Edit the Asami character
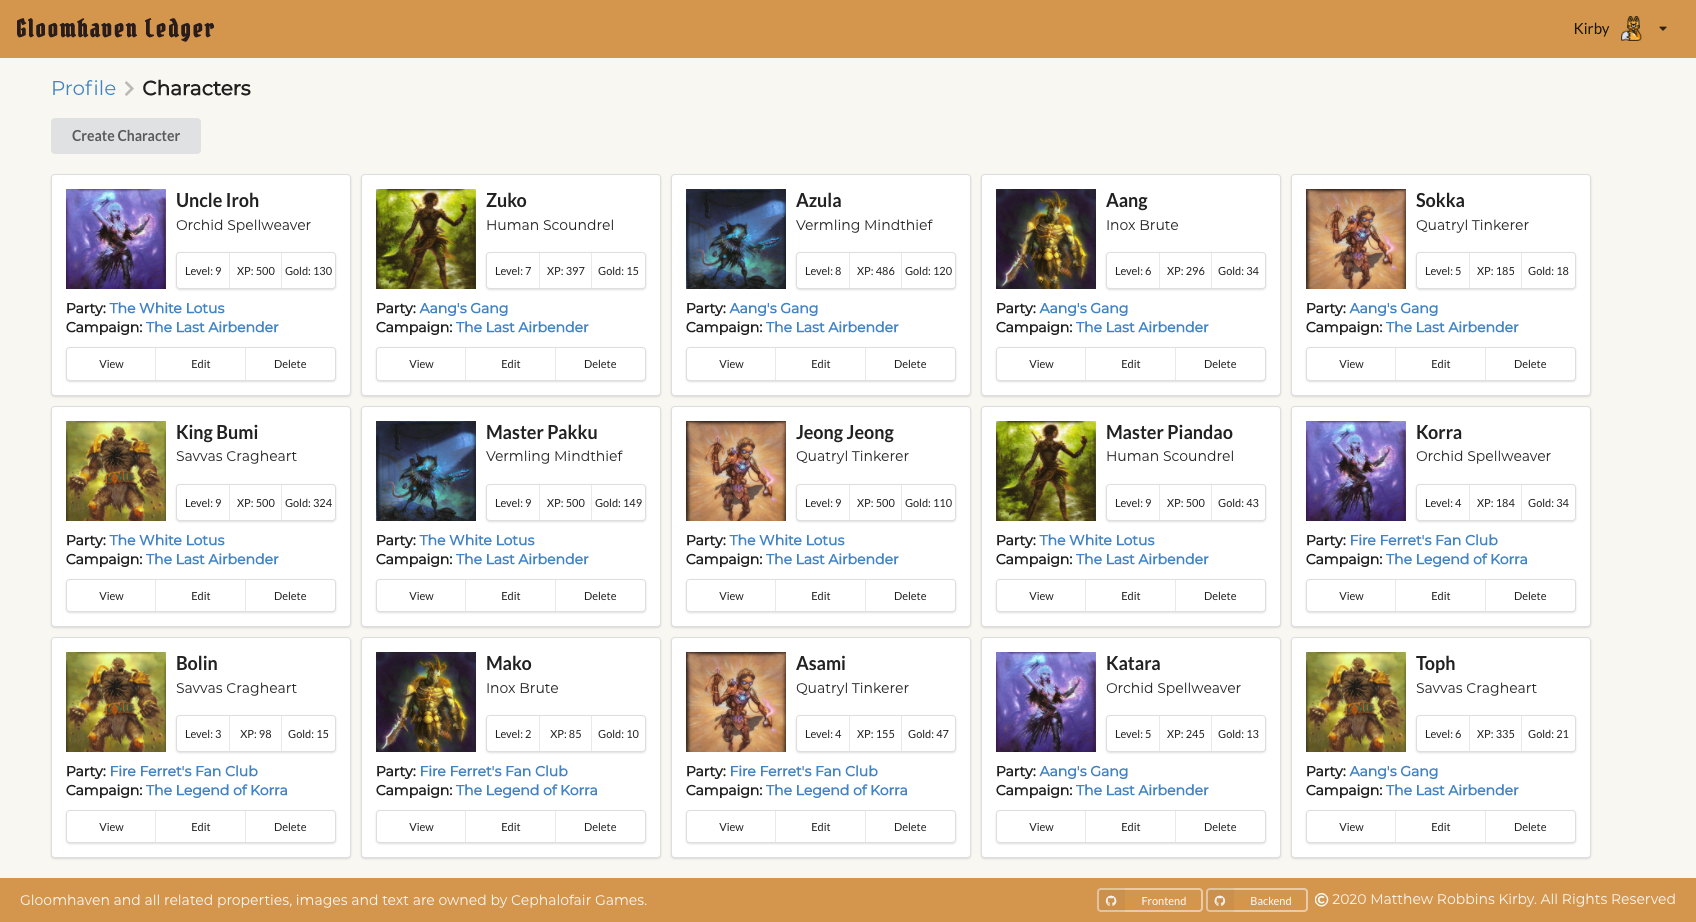Screen dimensions: 1696x922 point(821,827)
